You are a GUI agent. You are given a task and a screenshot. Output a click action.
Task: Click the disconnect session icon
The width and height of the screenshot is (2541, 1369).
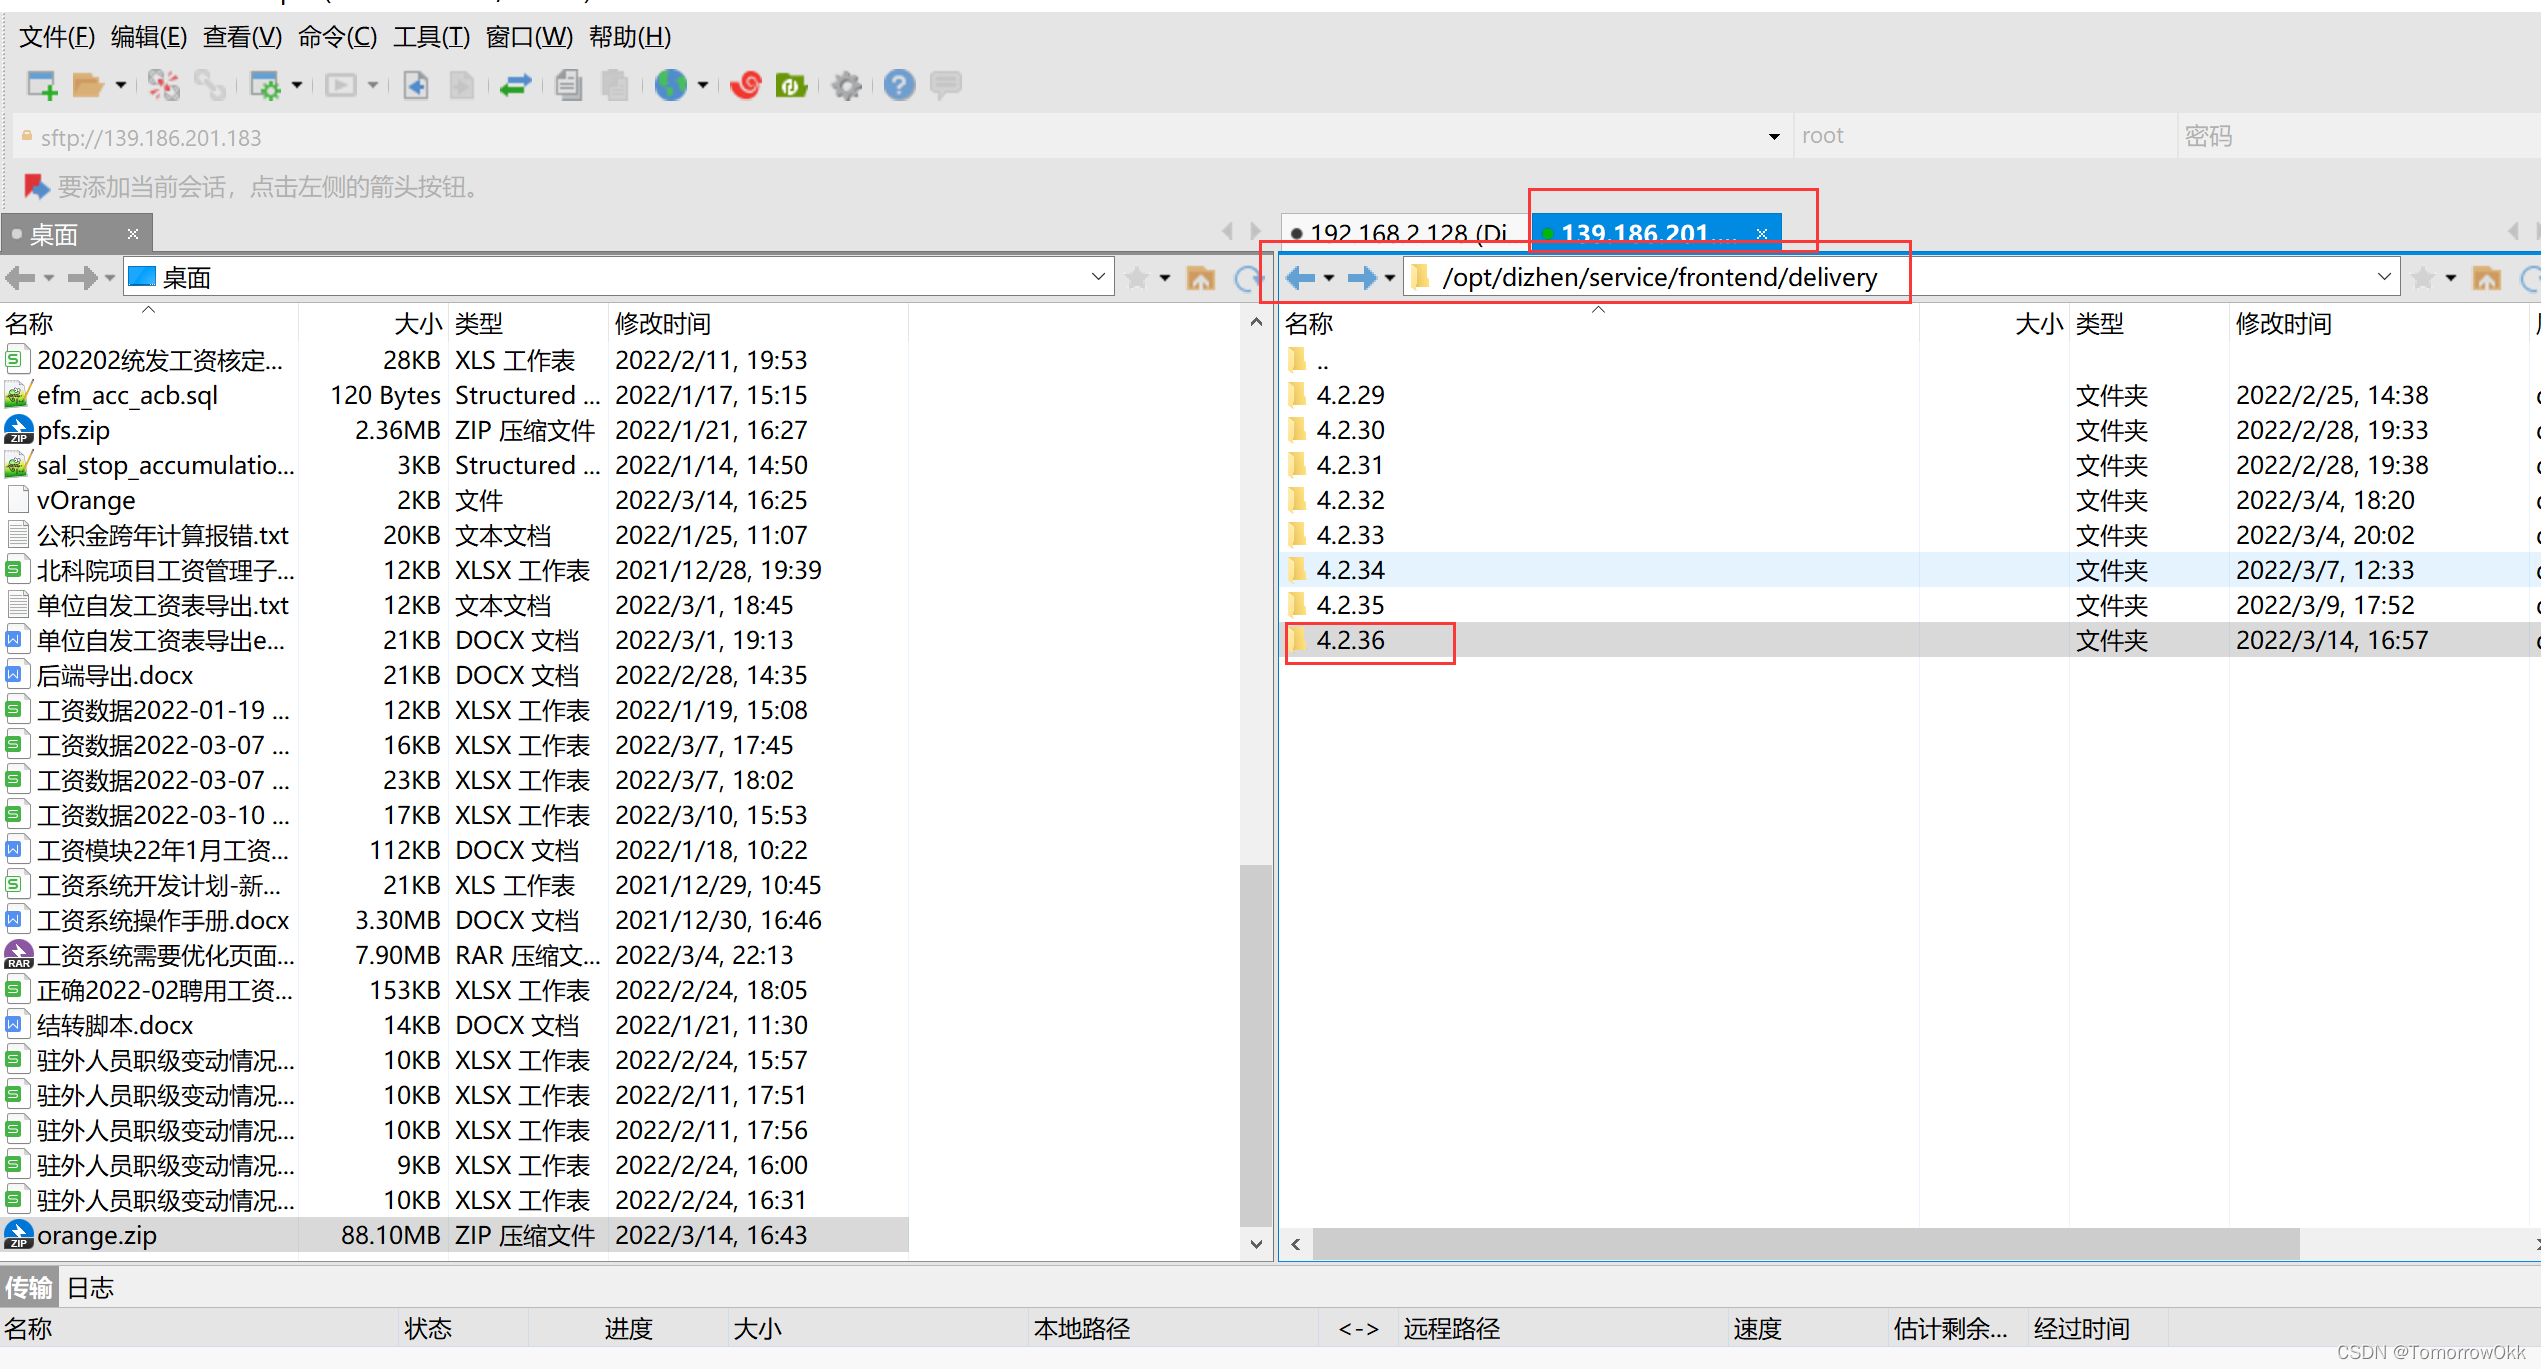point(163,85)
